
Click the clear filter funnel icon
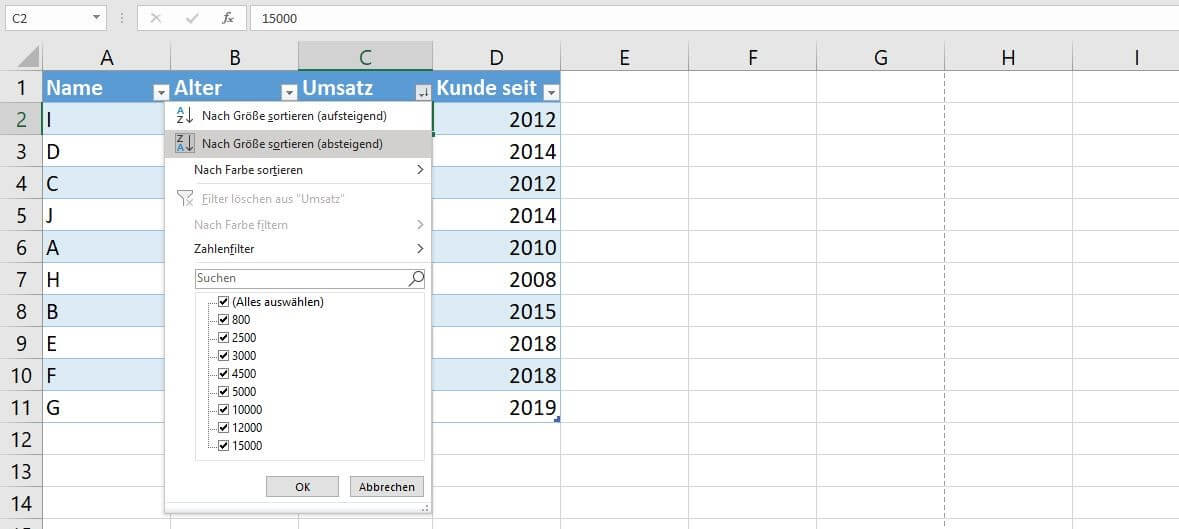184,198
